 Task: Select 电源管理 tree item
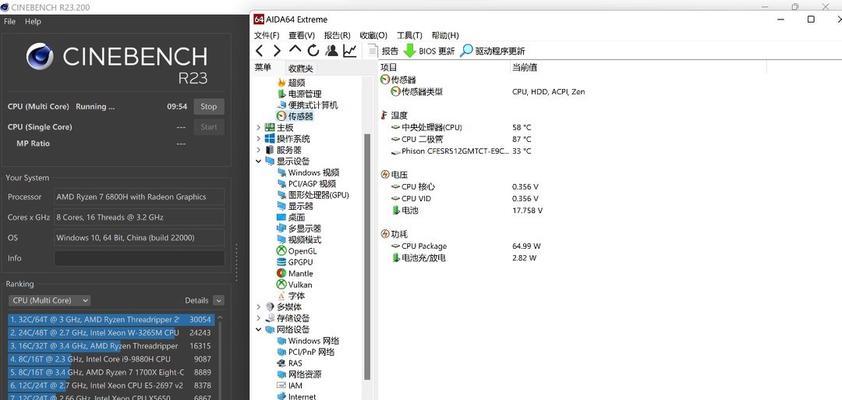(x=299, y=94)
